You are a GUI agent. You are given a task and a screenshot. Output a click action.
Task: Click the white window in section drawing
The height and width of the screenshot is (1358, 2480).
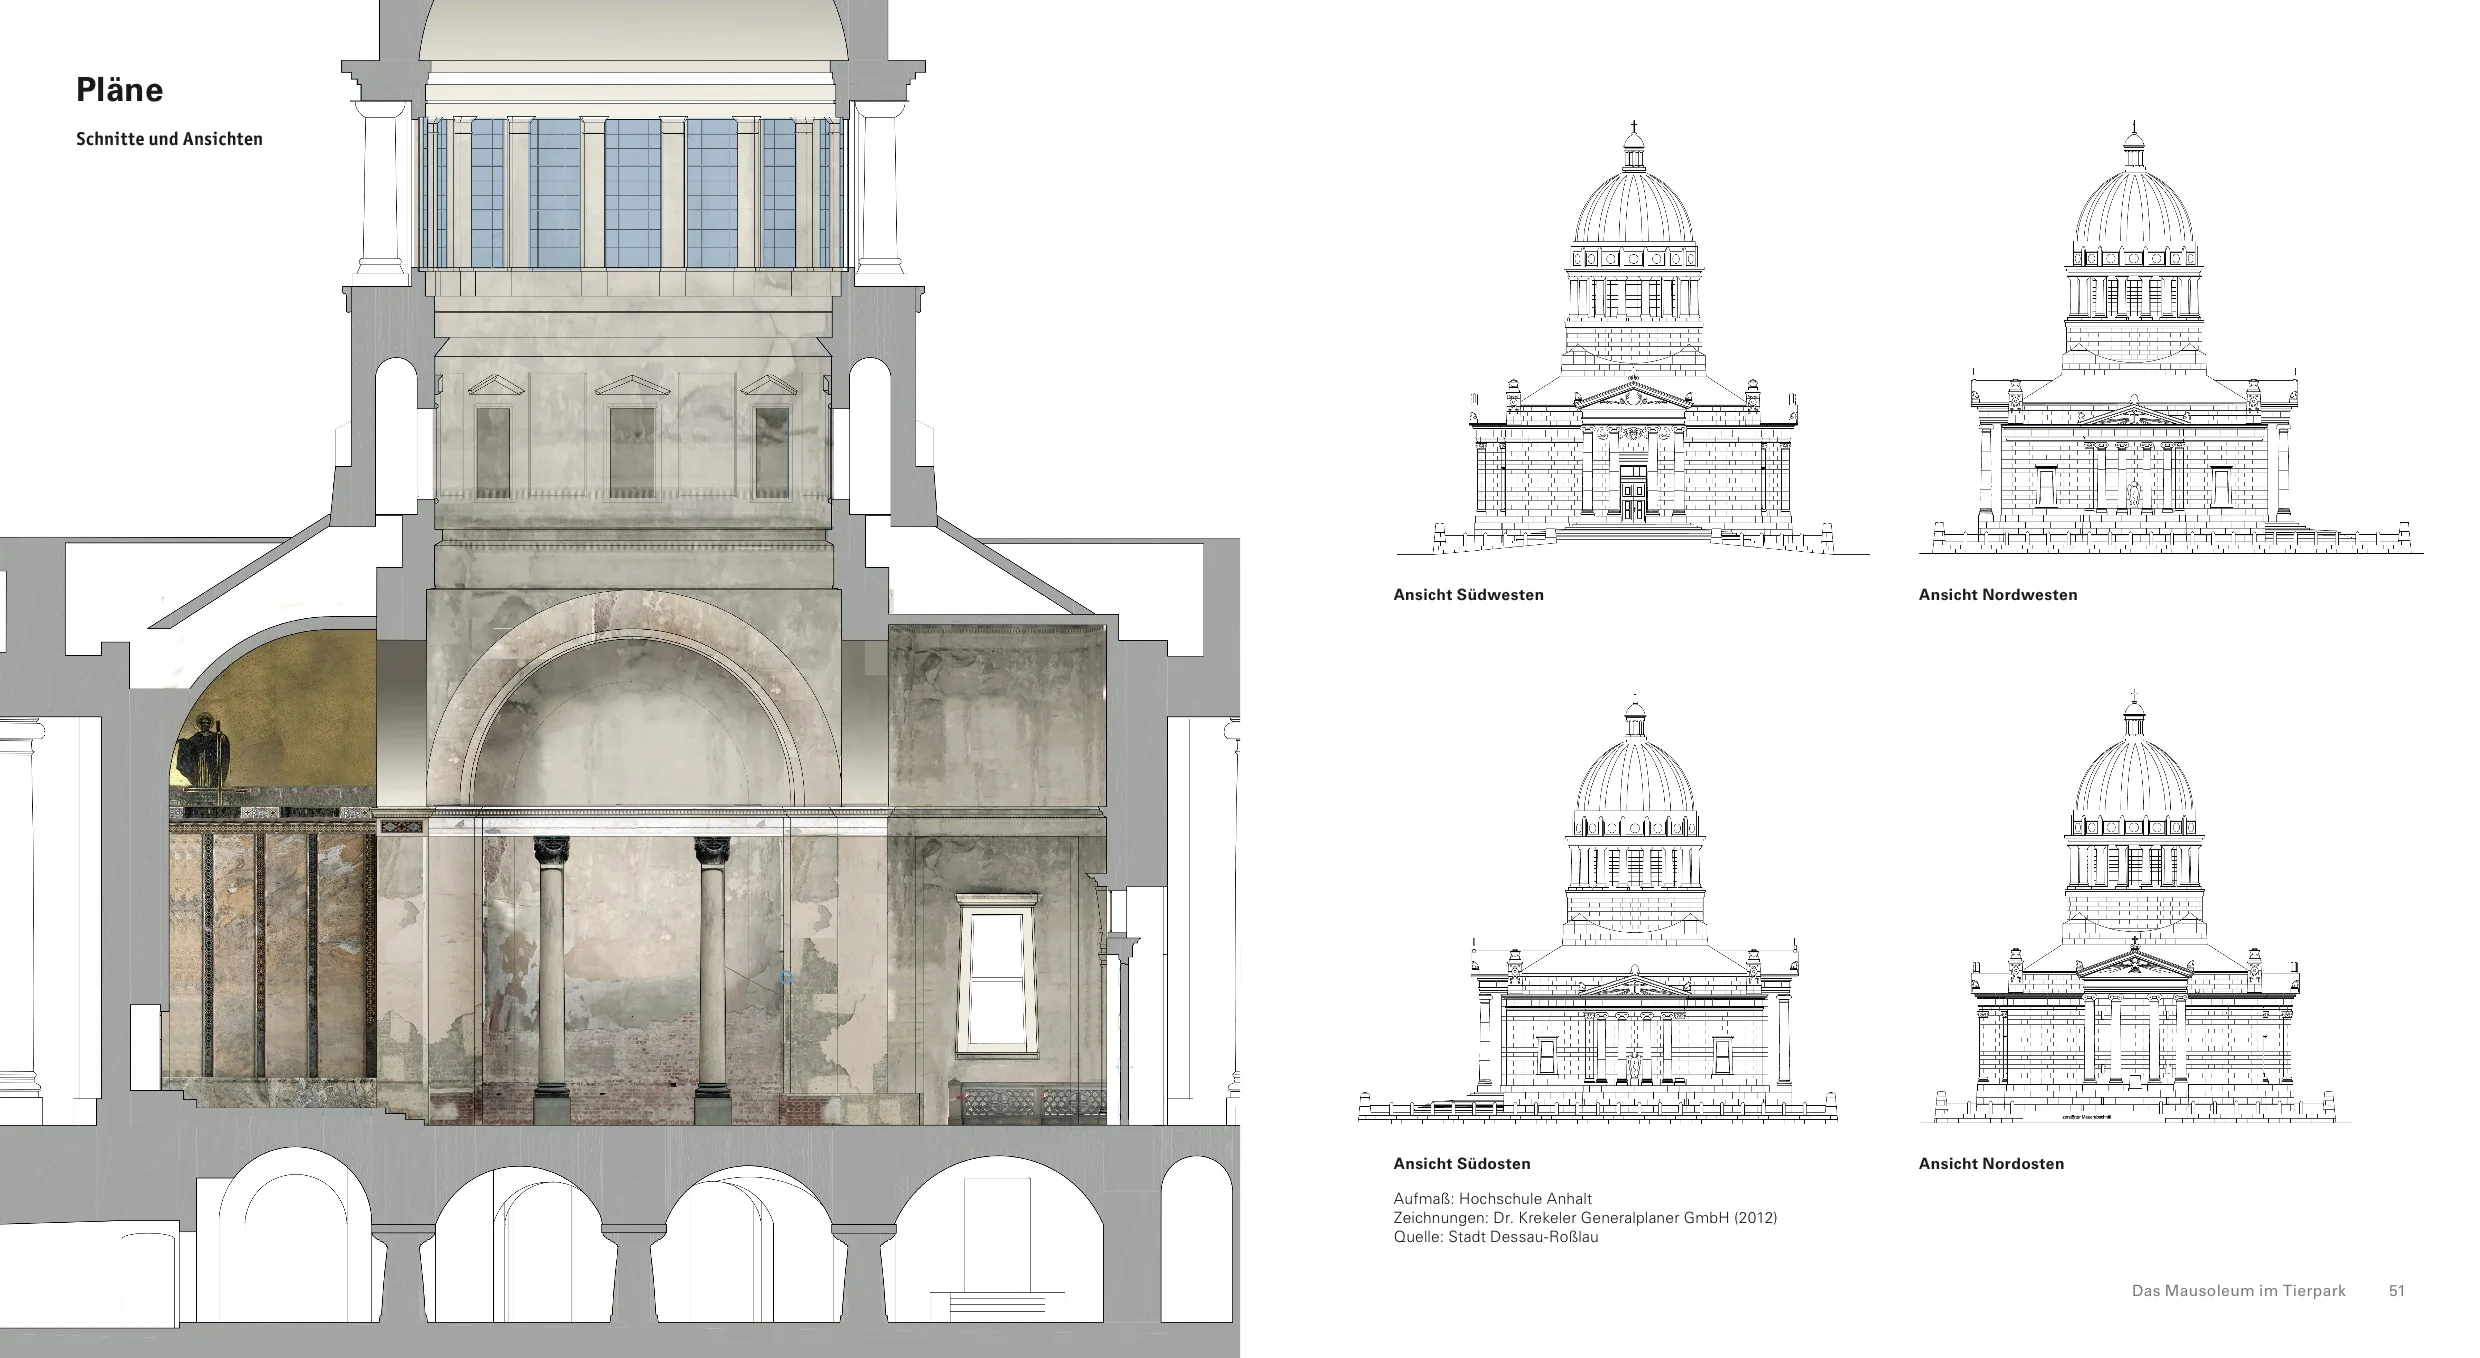[996, 975]
